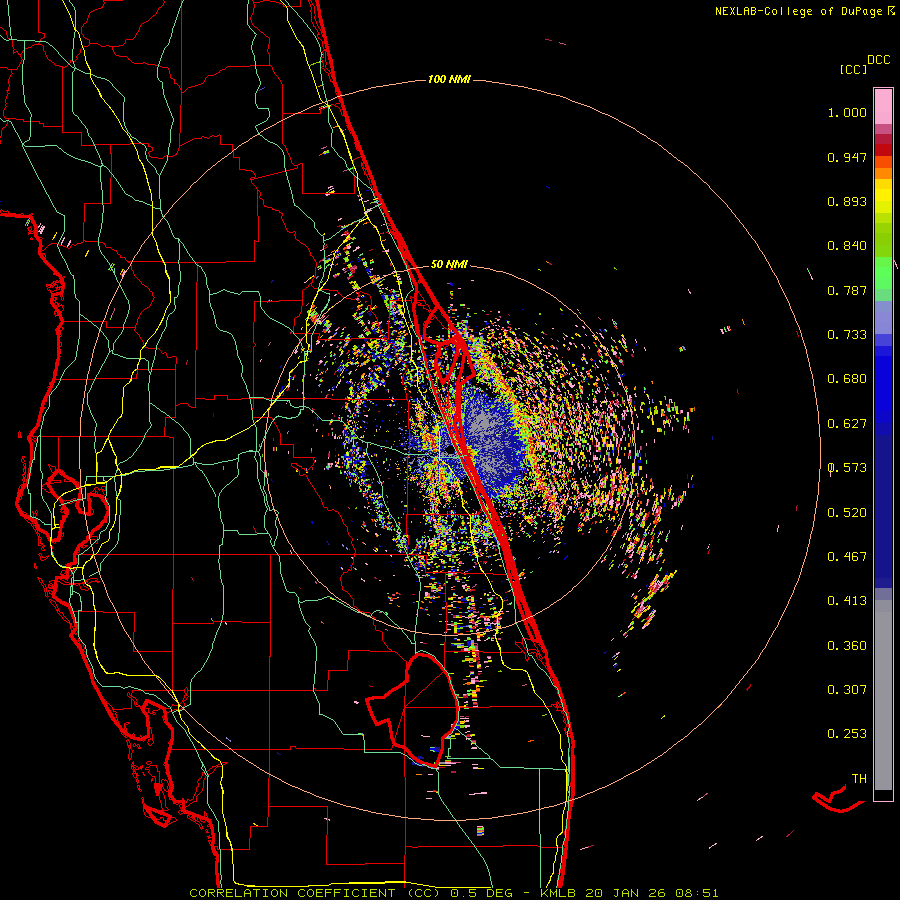The height and width of the screenshot is (900, 900).
Task: Select the 50 NMI range ring label
Action: pyautogui.click(x=449, y=264)
